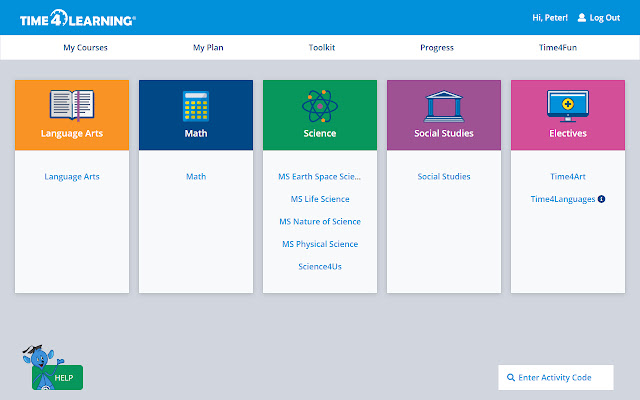
Task: Open the Language Arts course link
Action: click(72, 176)
